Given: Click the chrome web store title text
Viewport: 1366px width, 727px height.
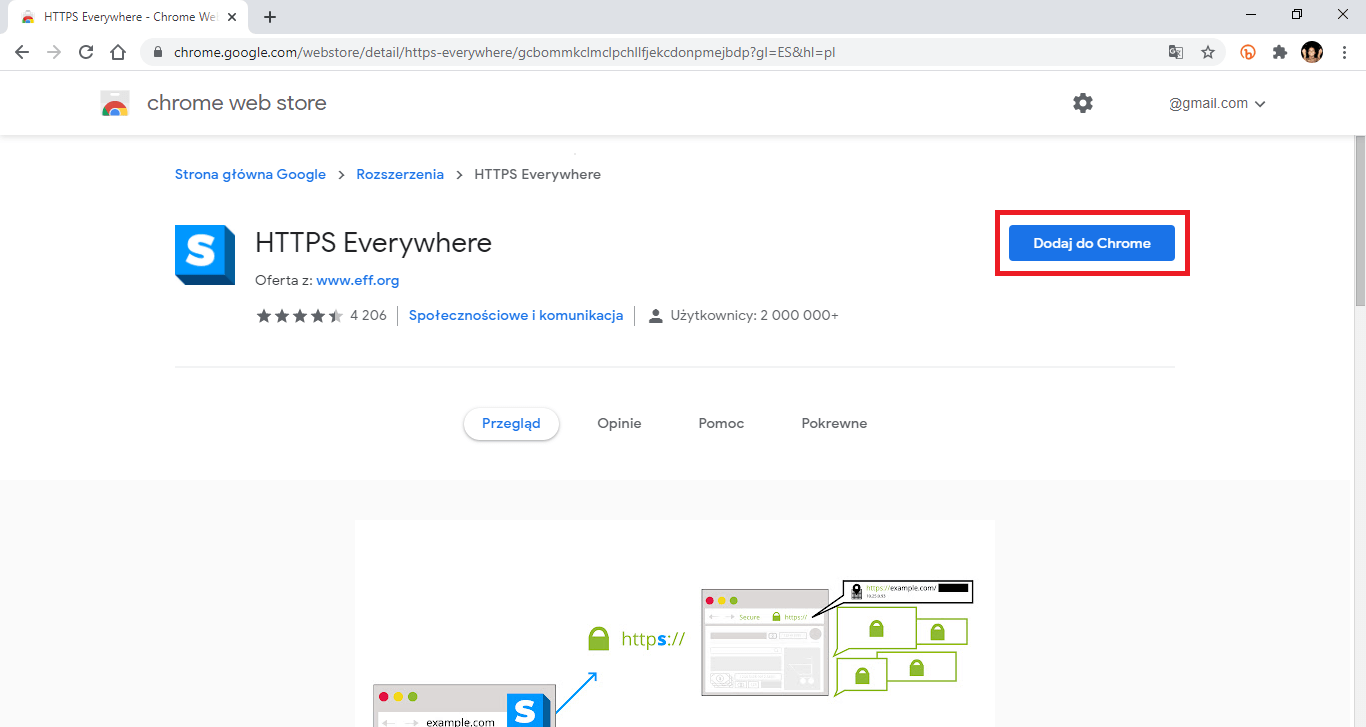Looking at the screenshot, I should coord(236,103).
